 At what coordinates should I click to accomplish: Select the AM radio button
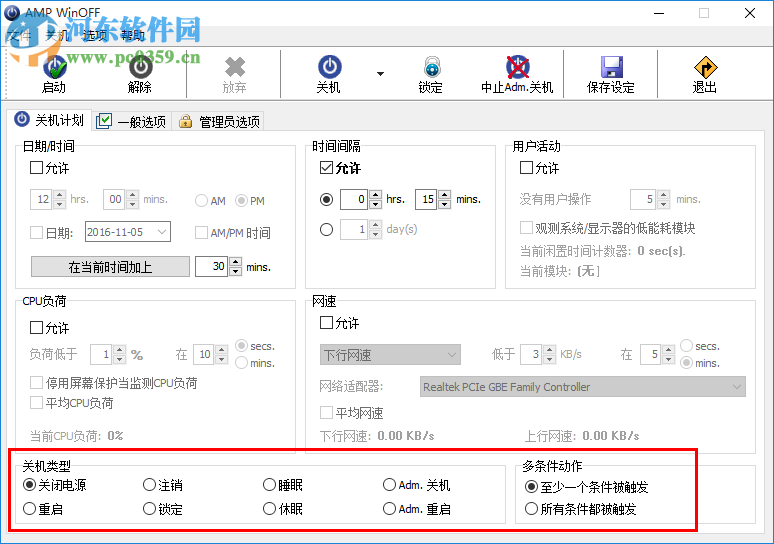(201, 200)
